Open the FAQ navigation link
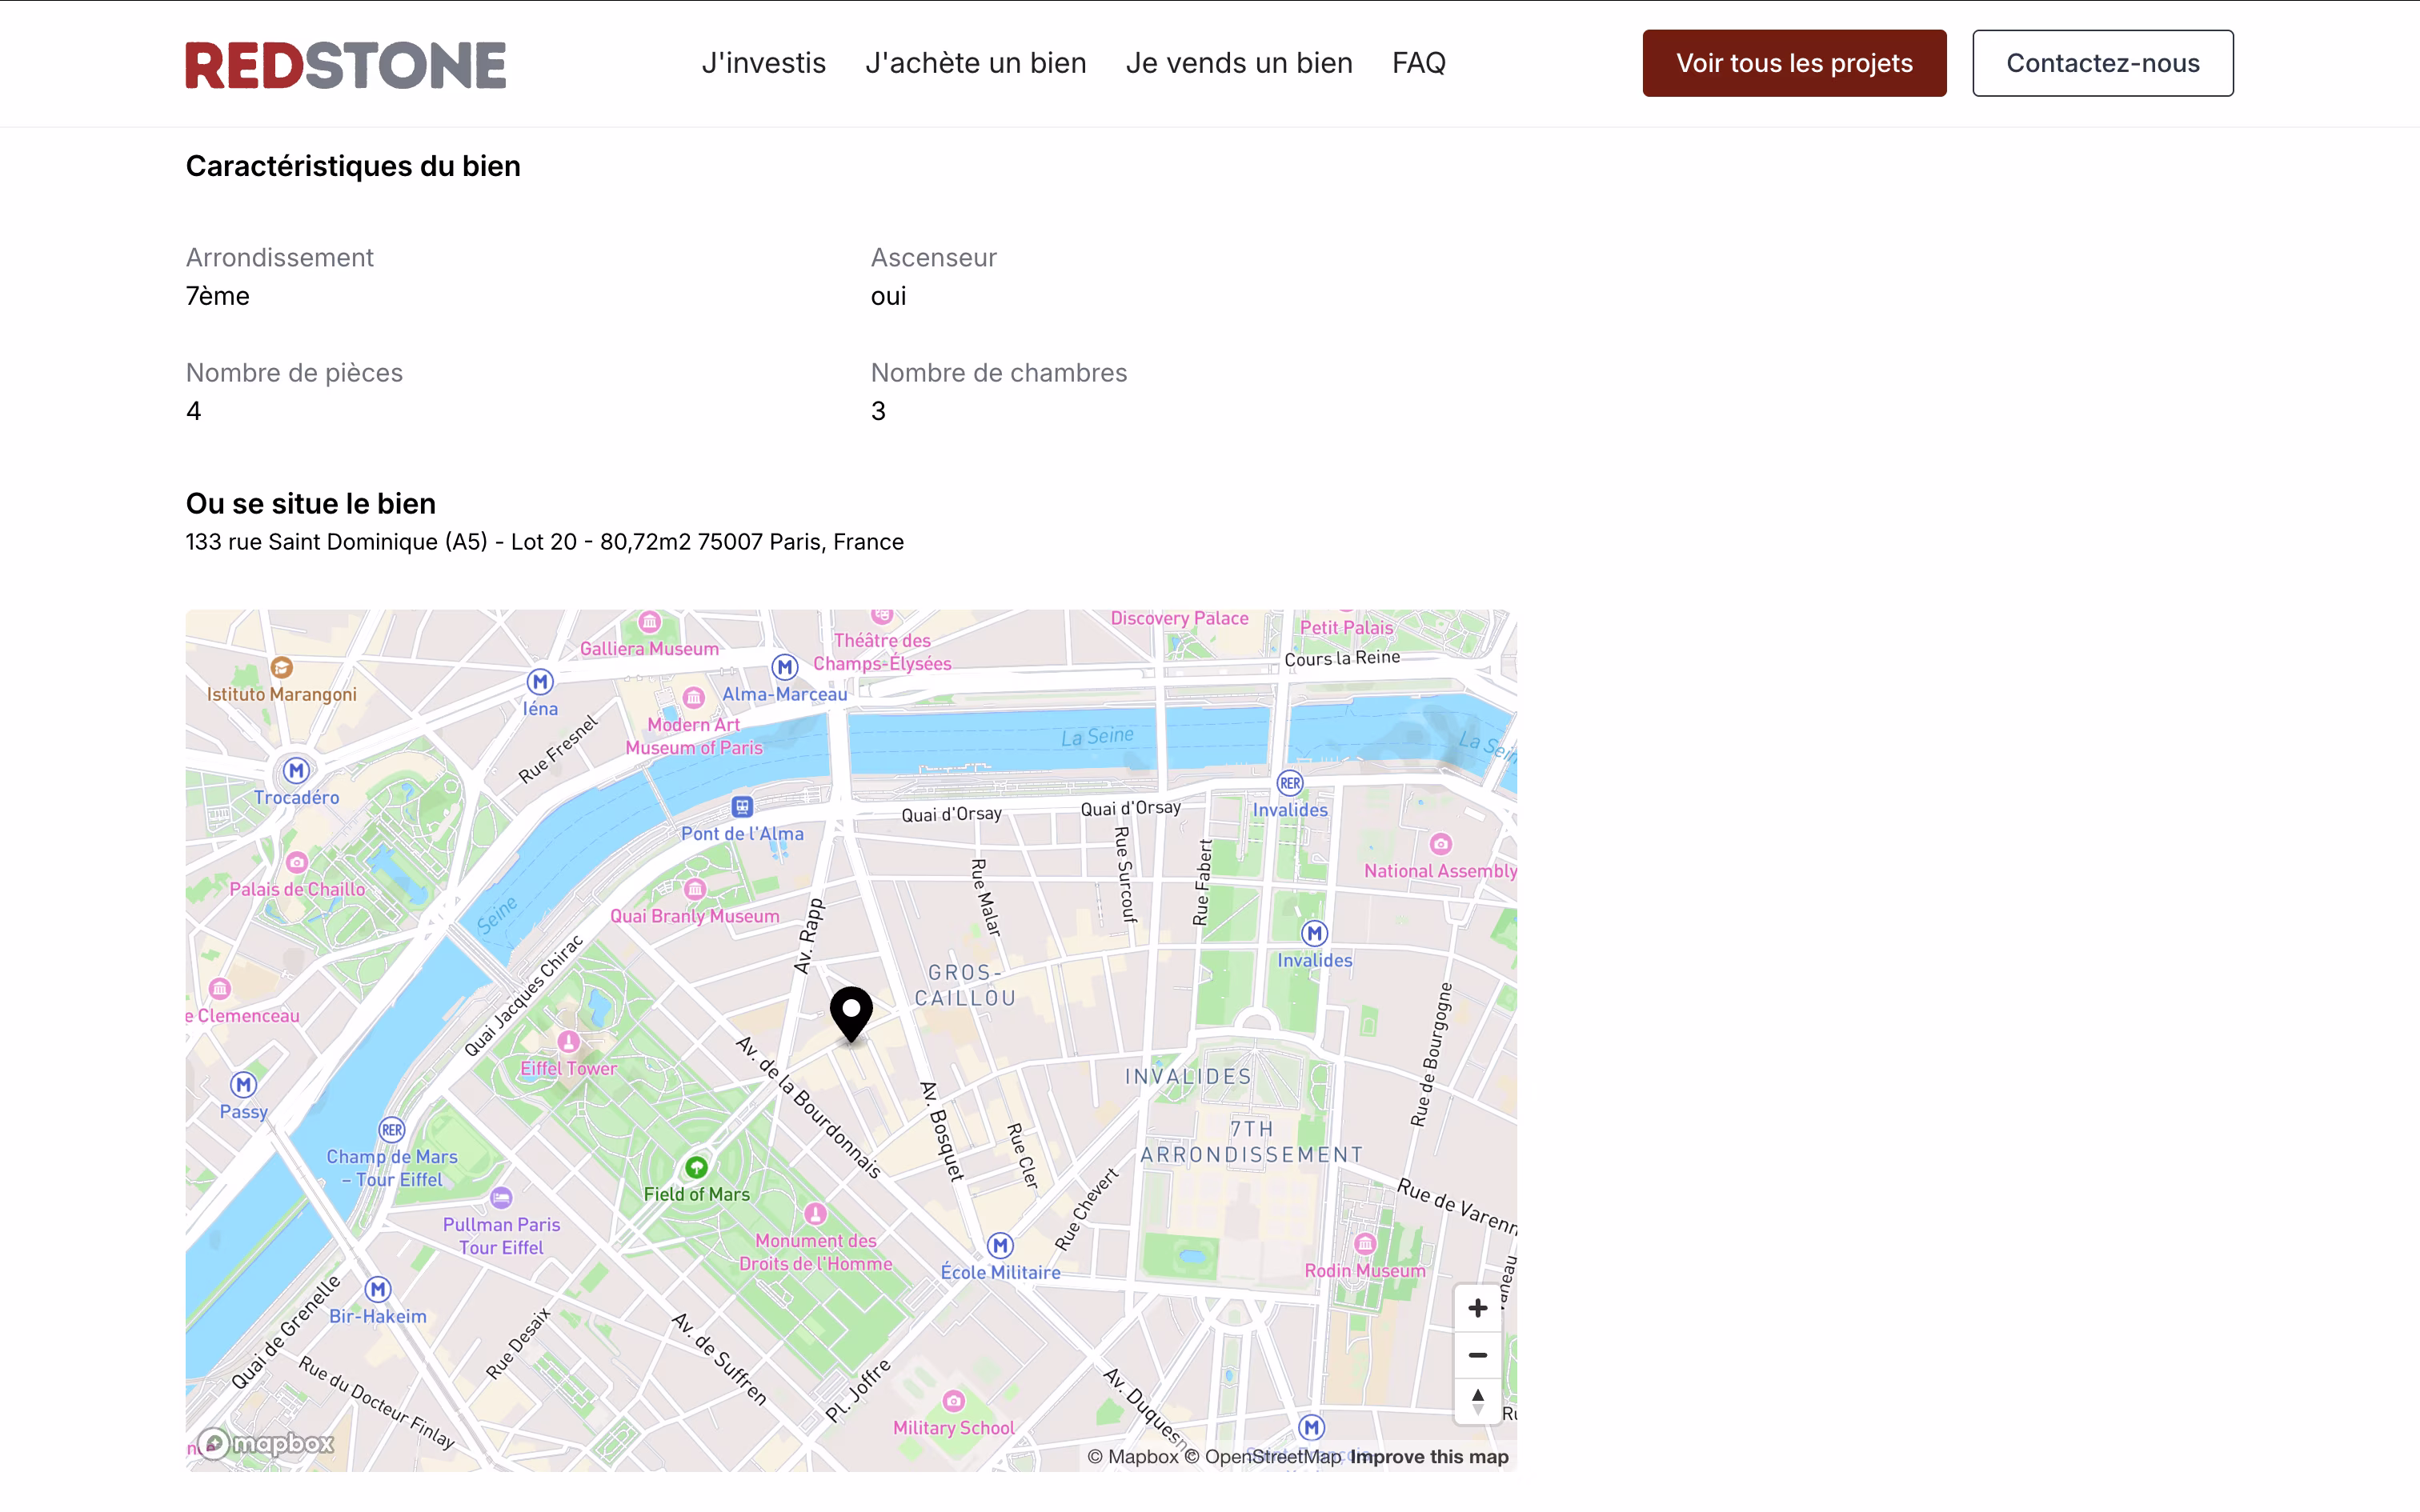Image resolution: width=2420 pixels, height=1512 pixels. coord(1418,63)
